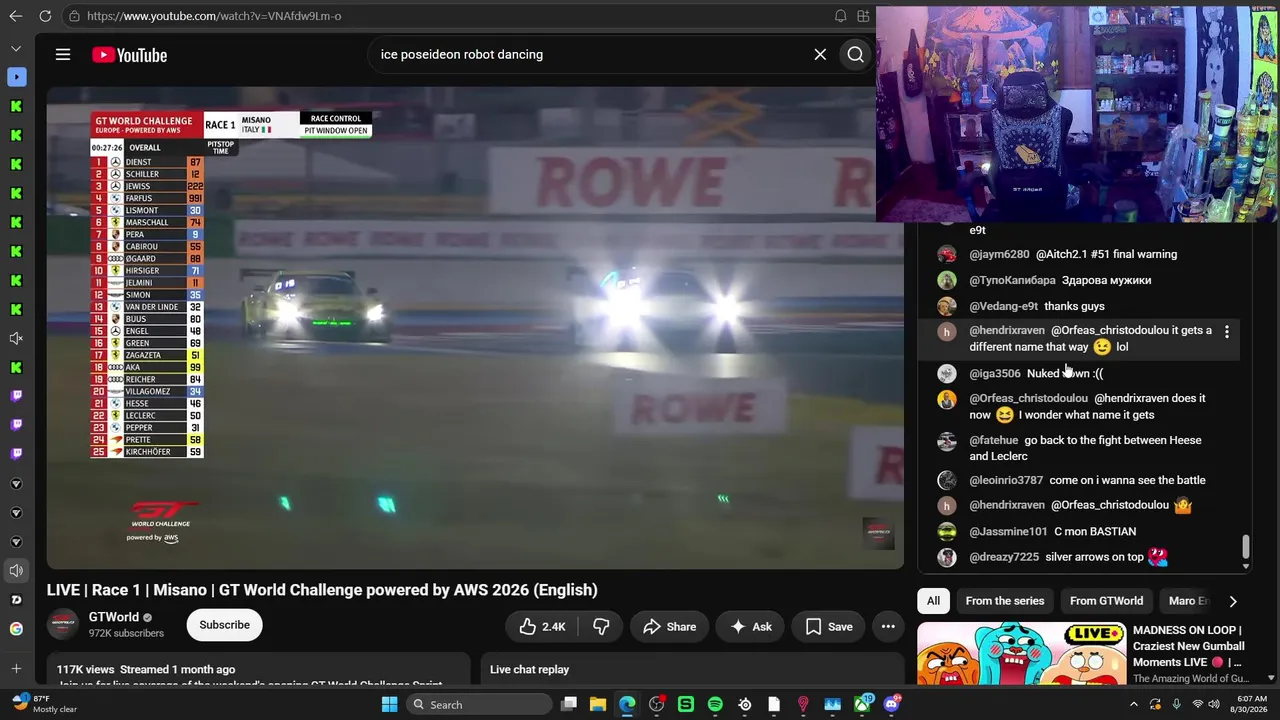This screenshot has height=720, width=1280.
Task: Open the YouTube guide hamburger menu
Action: pyautogui.click(x=63, y=55)
